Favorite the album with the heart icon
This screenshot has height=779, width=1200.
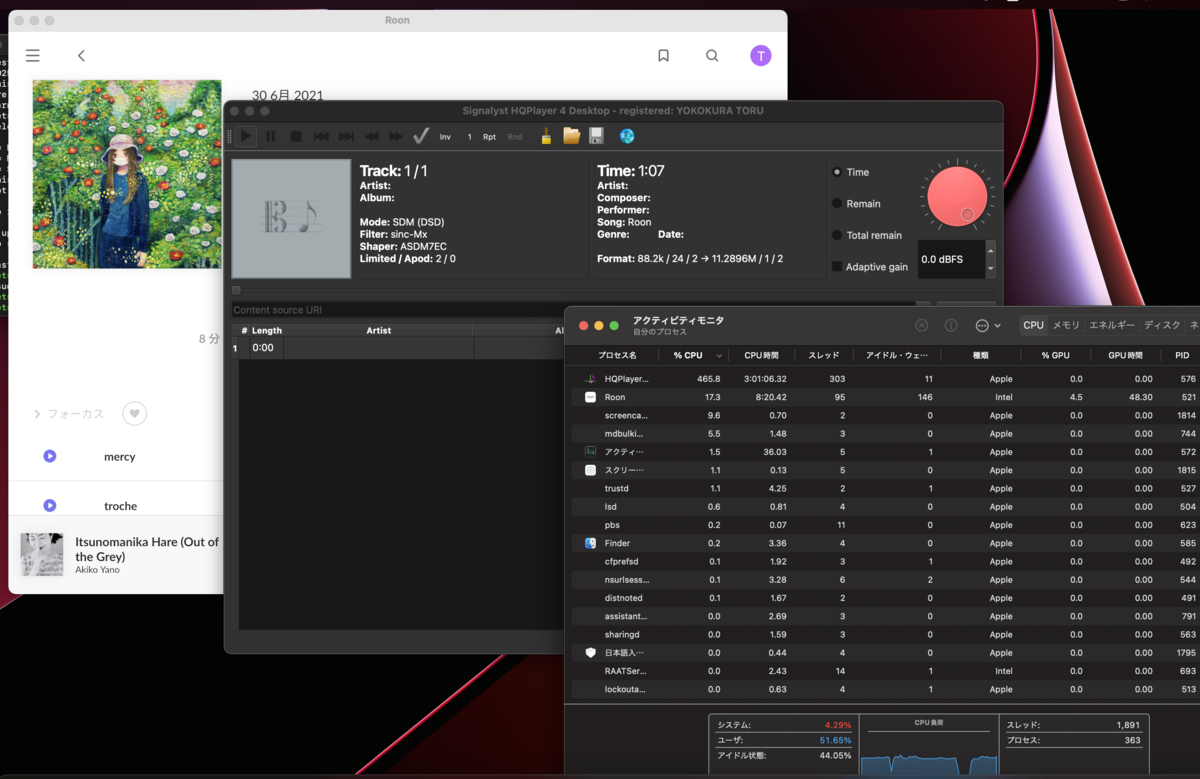134,413
